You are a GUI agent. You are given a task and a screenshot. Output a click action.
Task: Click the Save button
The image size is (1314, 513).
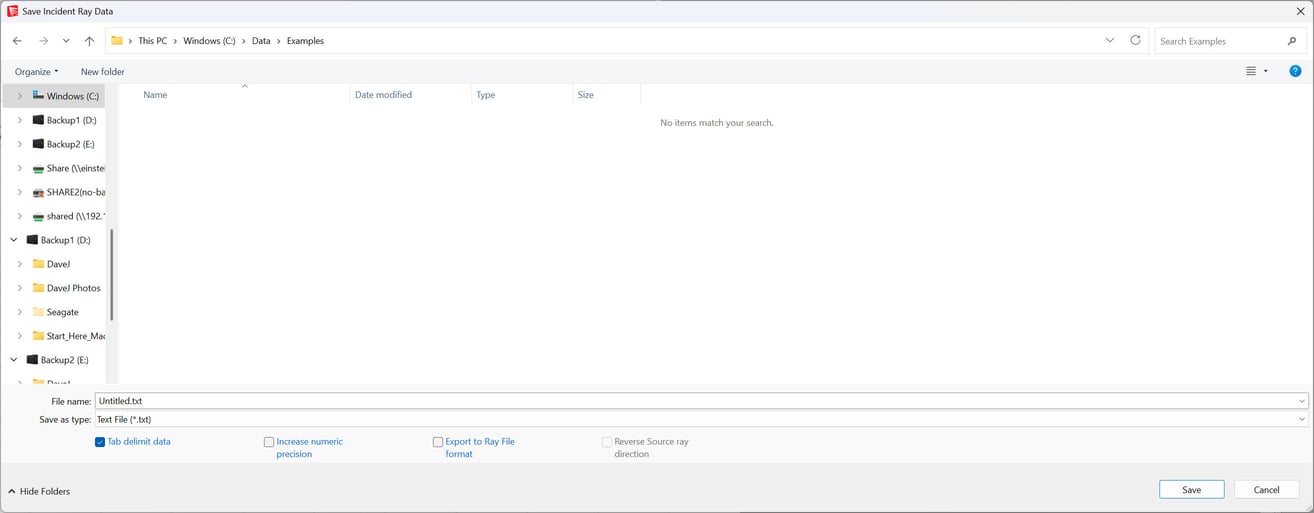pos(1192,490)
